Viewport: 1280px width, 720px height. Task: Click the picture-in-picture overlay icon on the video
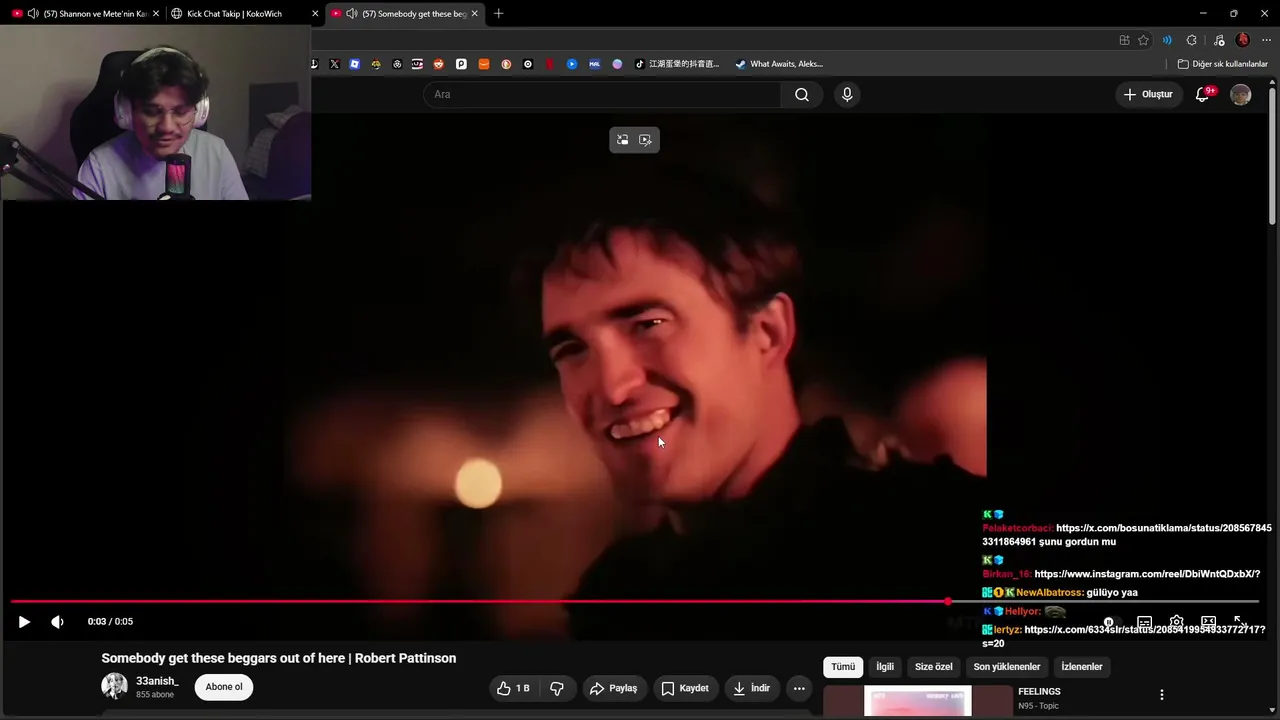click(x=622, y=140)
